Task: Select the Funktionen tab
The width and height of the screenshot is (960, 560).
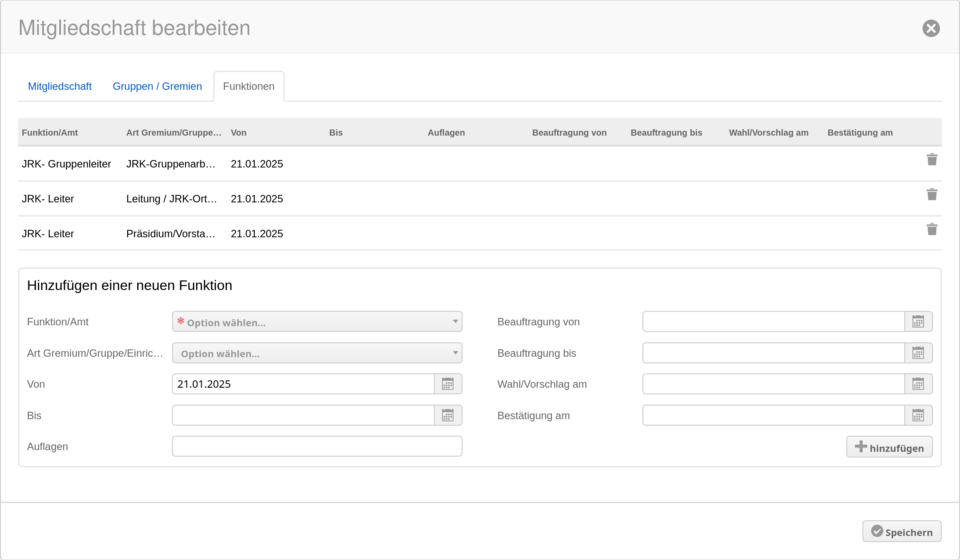Action: (x=249, y=87)
